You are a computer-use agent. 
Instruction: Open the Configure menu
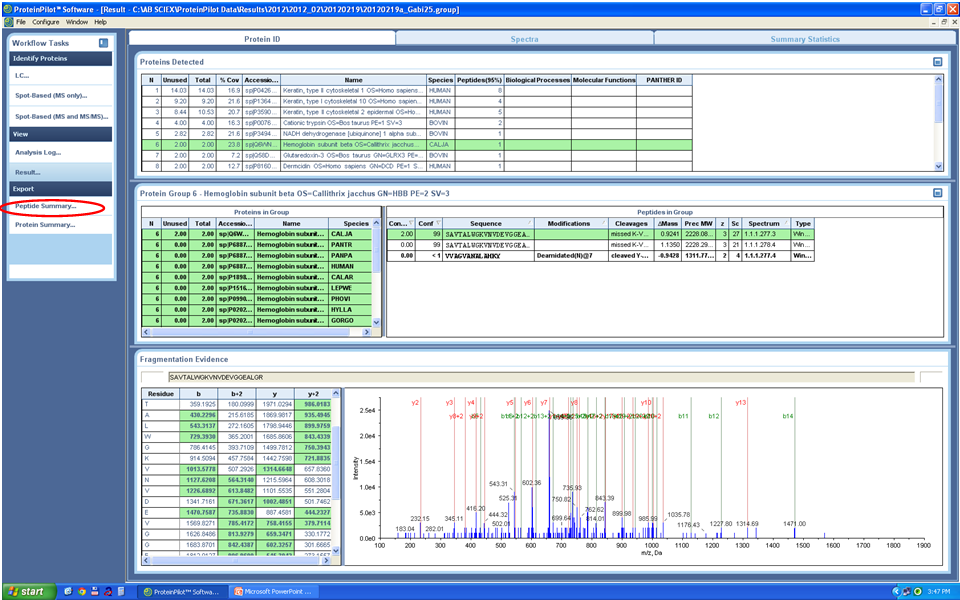click(x=46, y=22)
